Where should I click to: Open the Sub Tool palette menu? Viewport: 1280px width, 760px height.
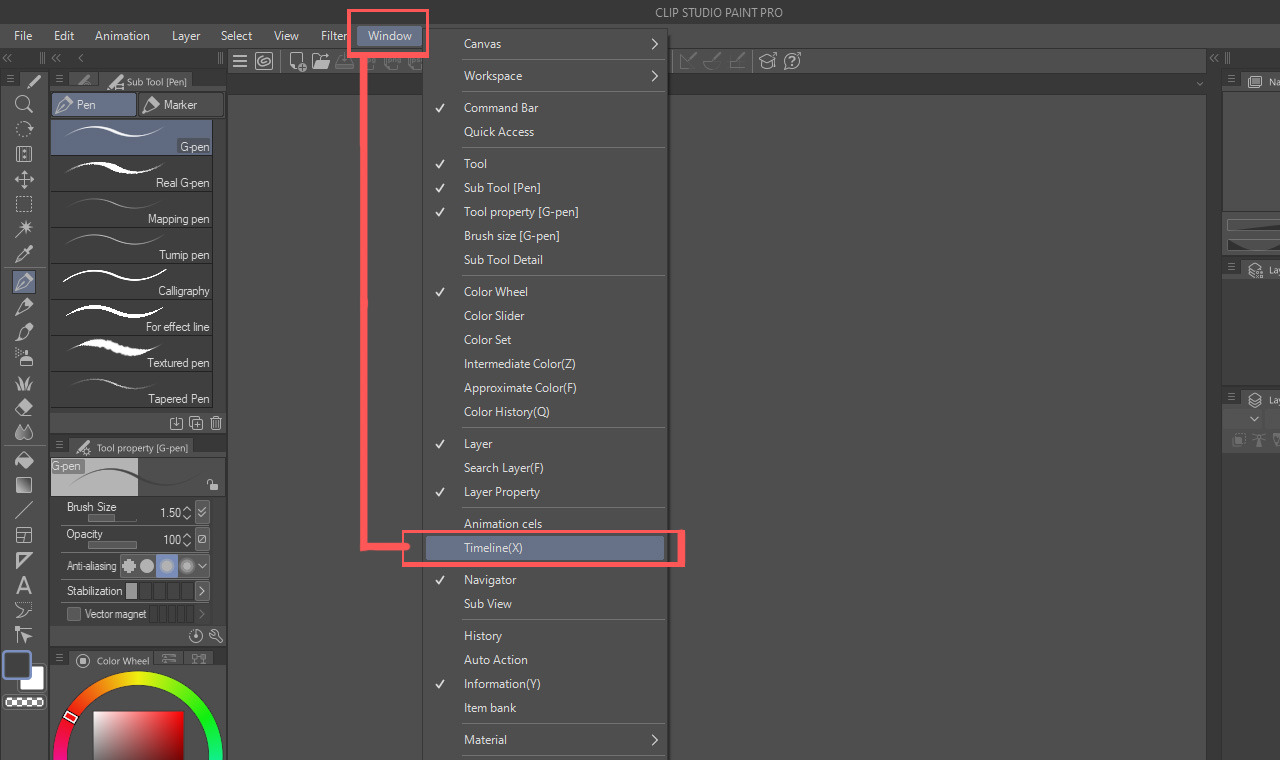(x=60, y=80)
